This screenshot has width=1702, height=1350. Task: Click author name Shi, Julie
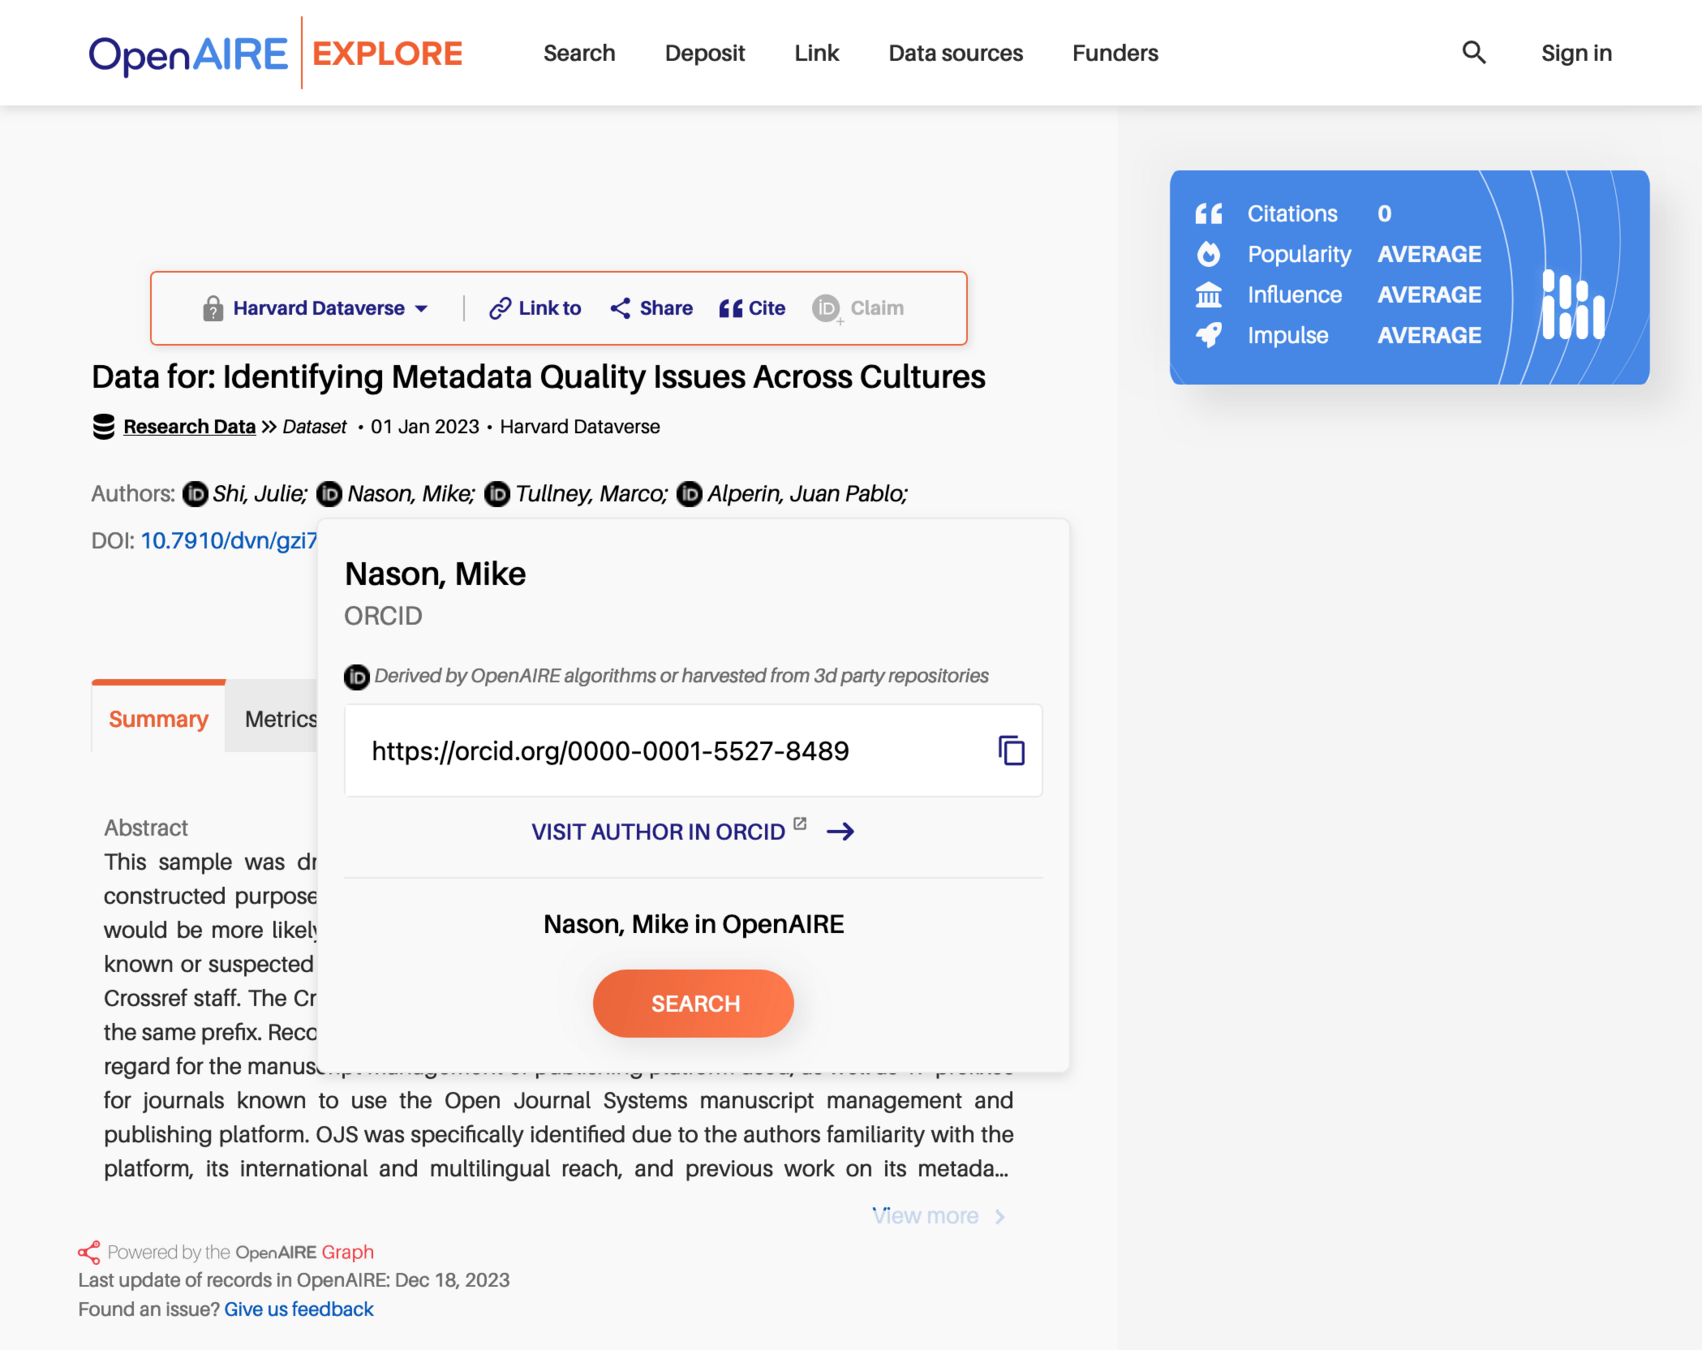tap(260, 494)
